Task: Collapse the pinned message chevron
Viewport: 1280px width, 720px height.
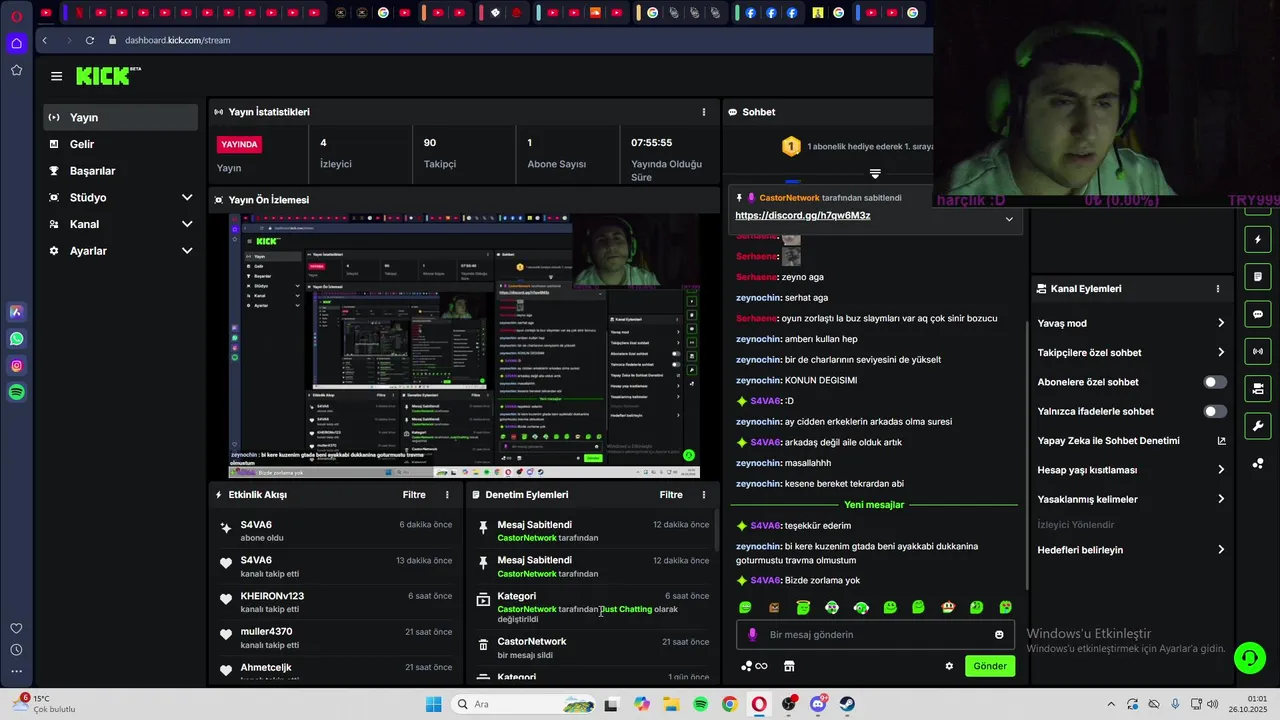Action: point(1009,219)
